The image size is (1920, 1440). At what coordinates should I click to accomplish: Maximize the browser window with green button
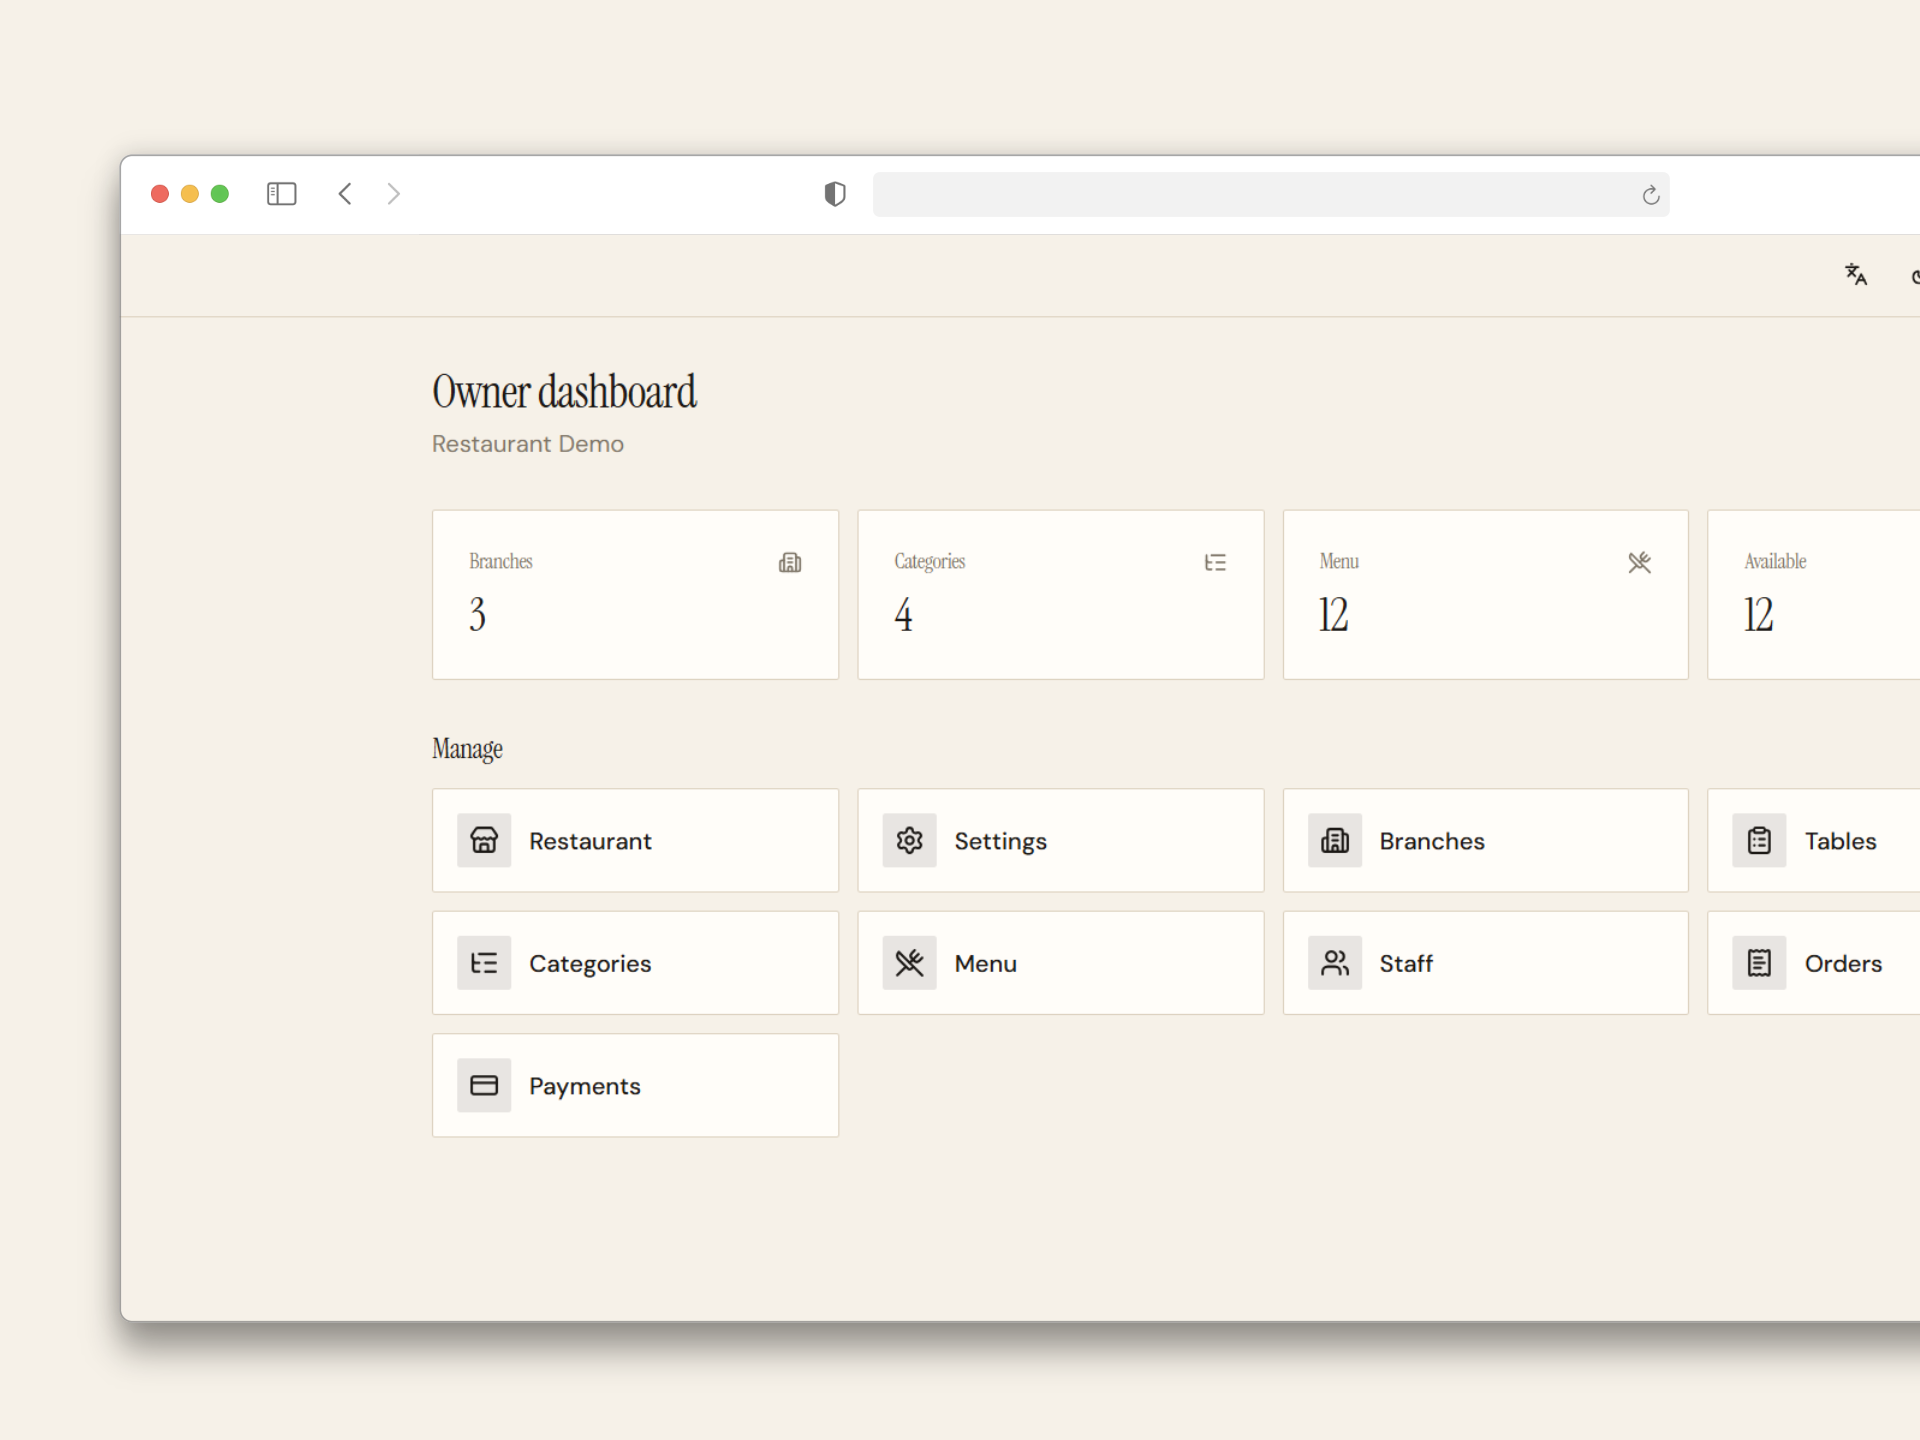pyautogui.click(x=220, y=194)
